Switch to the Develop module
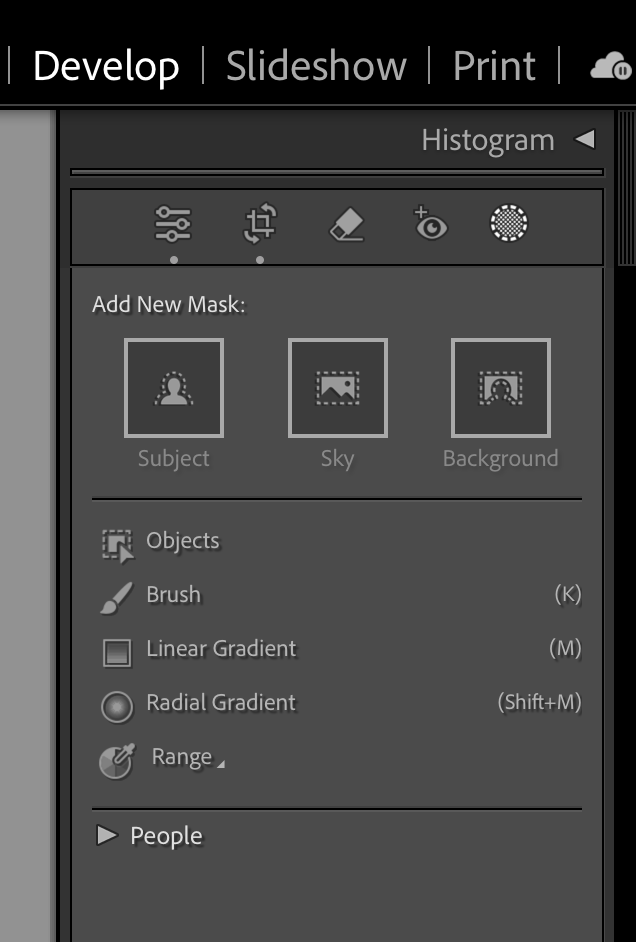The width and height of the screenshot is (636, 942). [x=106, y=66]
